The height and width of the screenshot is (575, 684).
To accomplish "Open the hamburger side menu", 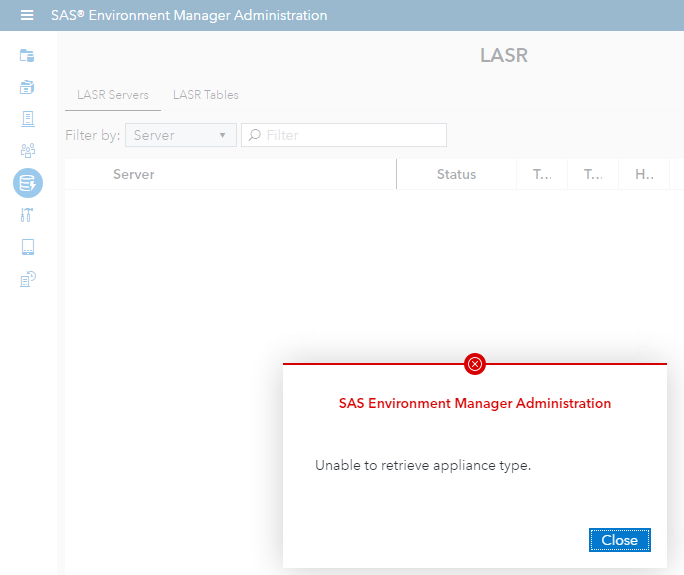I will point(27,15).
